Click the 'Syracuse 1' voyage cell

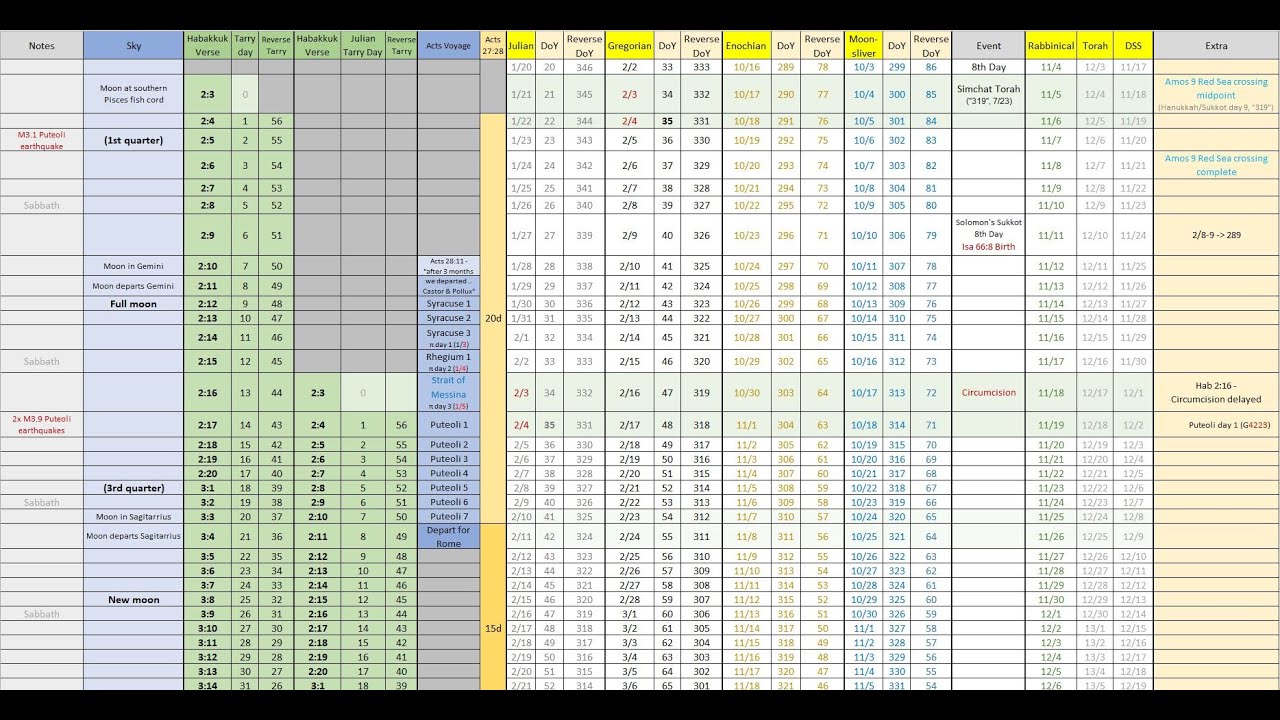[x=448, y=304]
